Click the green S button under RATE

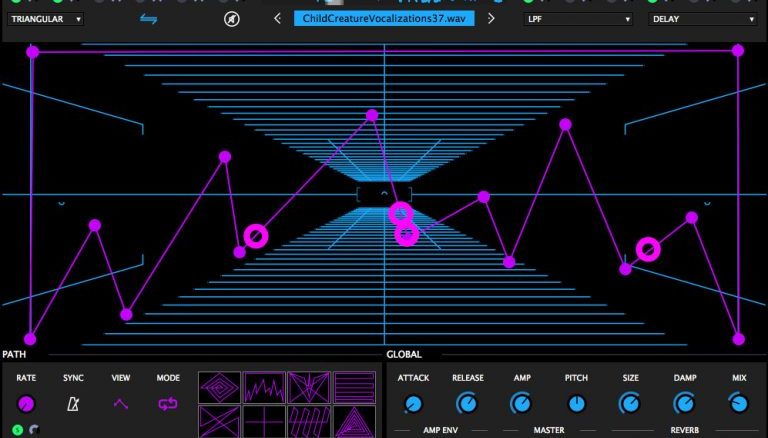click(18, 430)
